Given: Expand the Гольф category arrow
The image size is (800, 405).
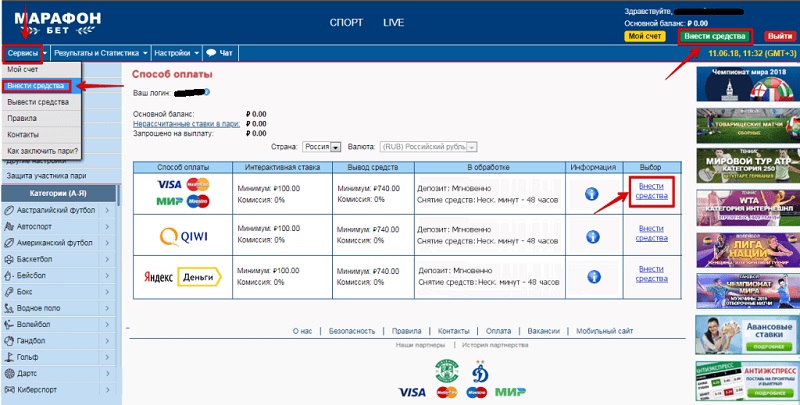Looking at the screenshot, I should (x=109, y=357).
